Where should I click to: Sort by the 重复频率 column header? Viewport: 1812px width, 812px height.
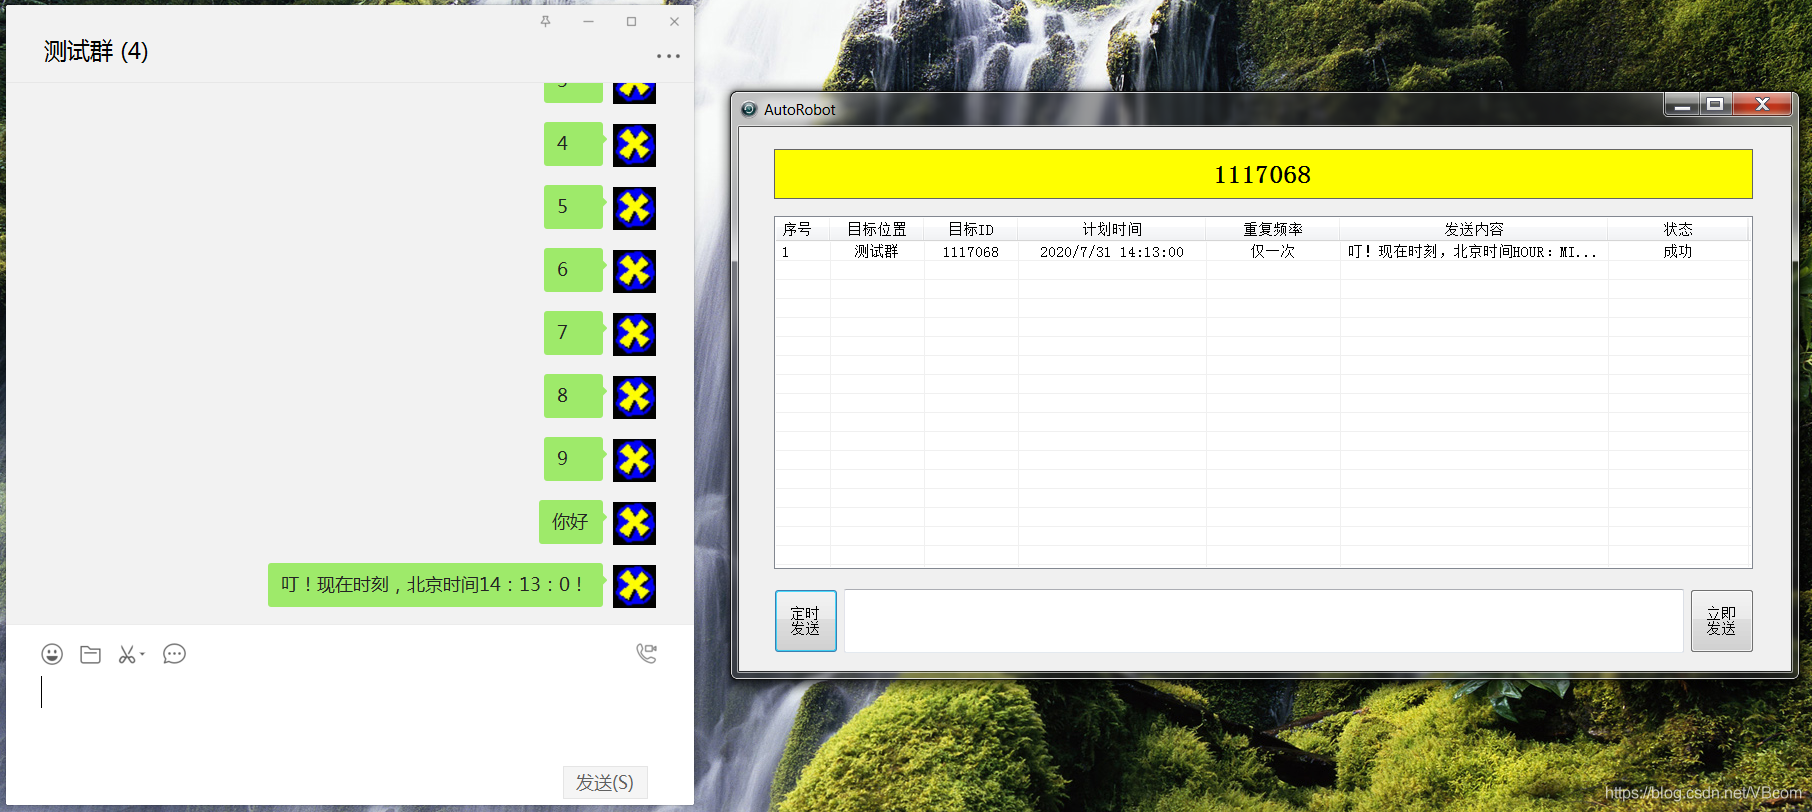1273,229
